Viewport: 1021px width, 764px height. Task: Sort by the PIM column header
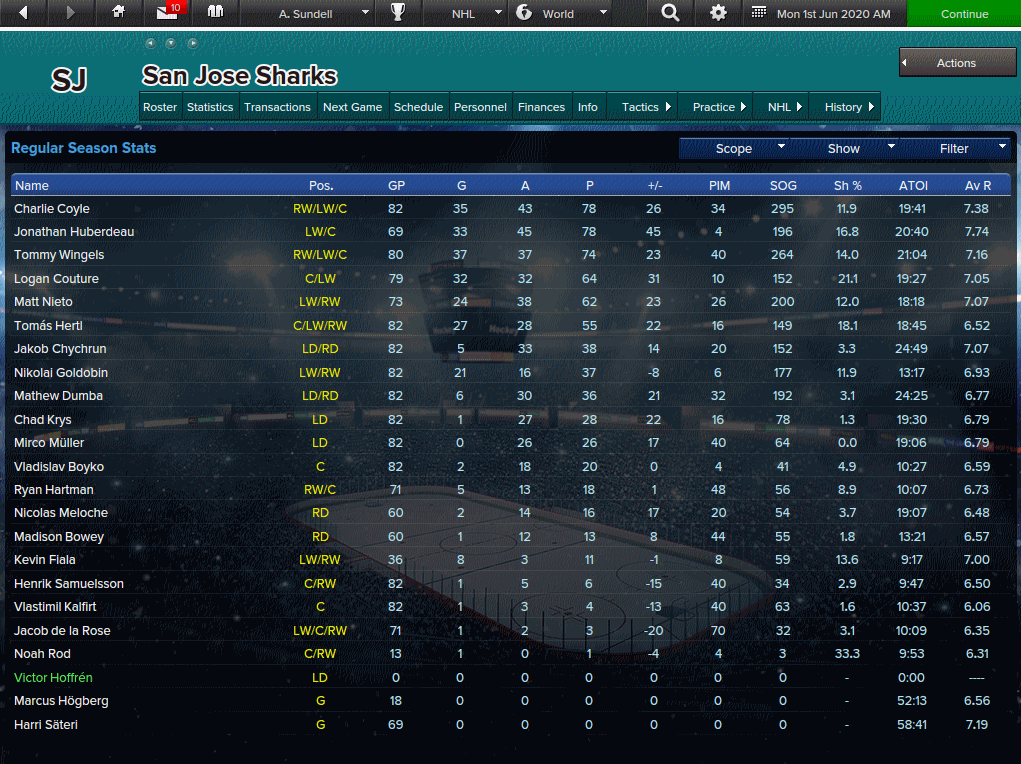coord(719,186)
